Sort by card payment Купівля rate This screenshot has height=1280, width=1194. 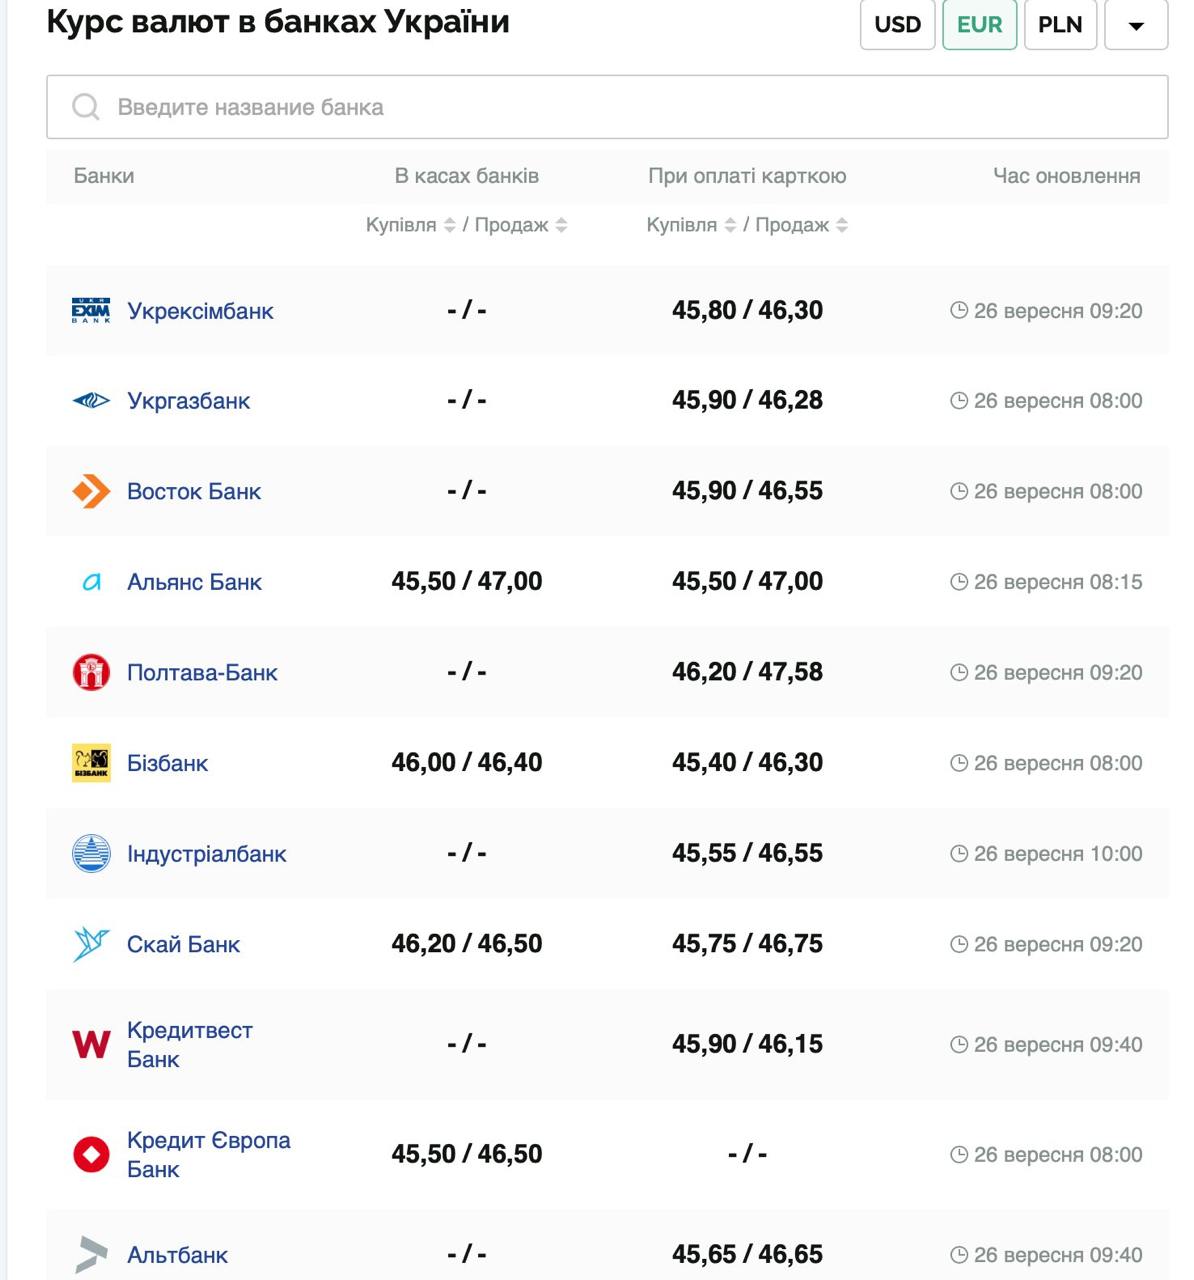(730, 225)
